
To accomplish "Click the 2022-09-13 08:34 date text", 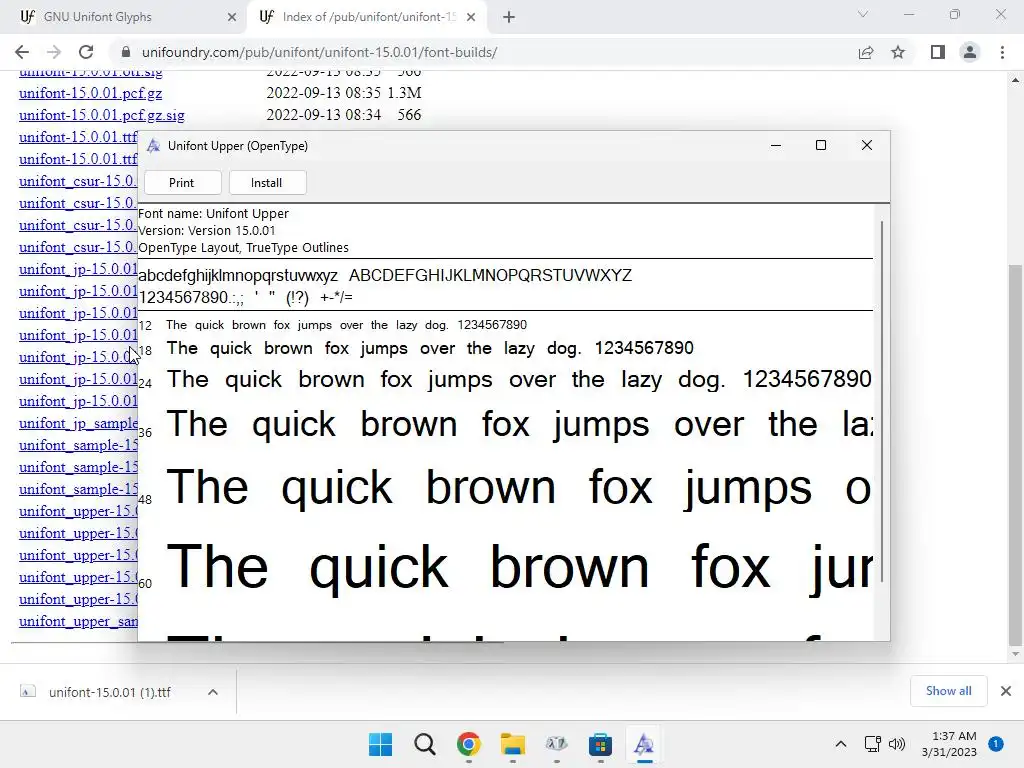I will pyautogui.click(x=323, y=115).
